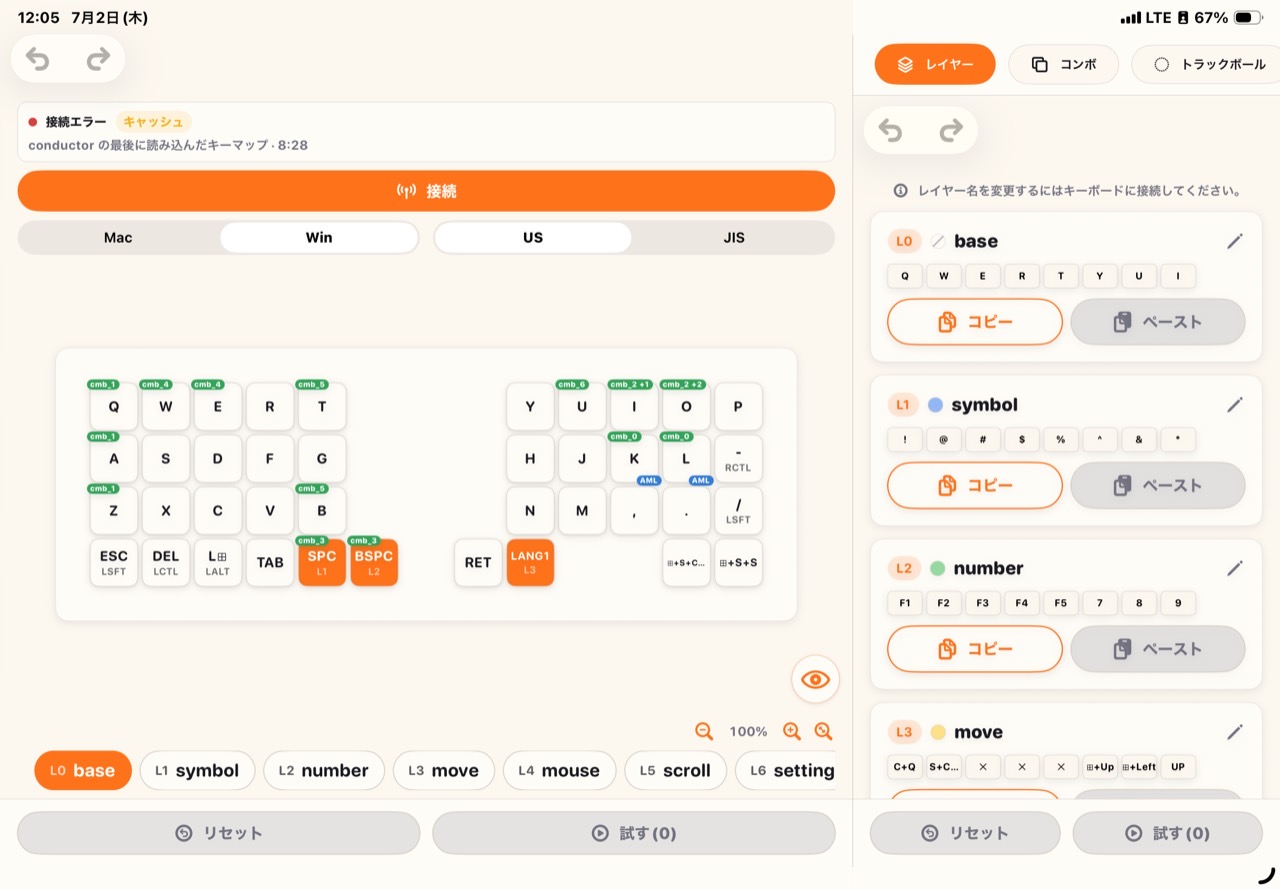Screen dimensions: 1280x889
Task: Tap the blue color dot of the symbol layer
Action: (x=935, y=405)
